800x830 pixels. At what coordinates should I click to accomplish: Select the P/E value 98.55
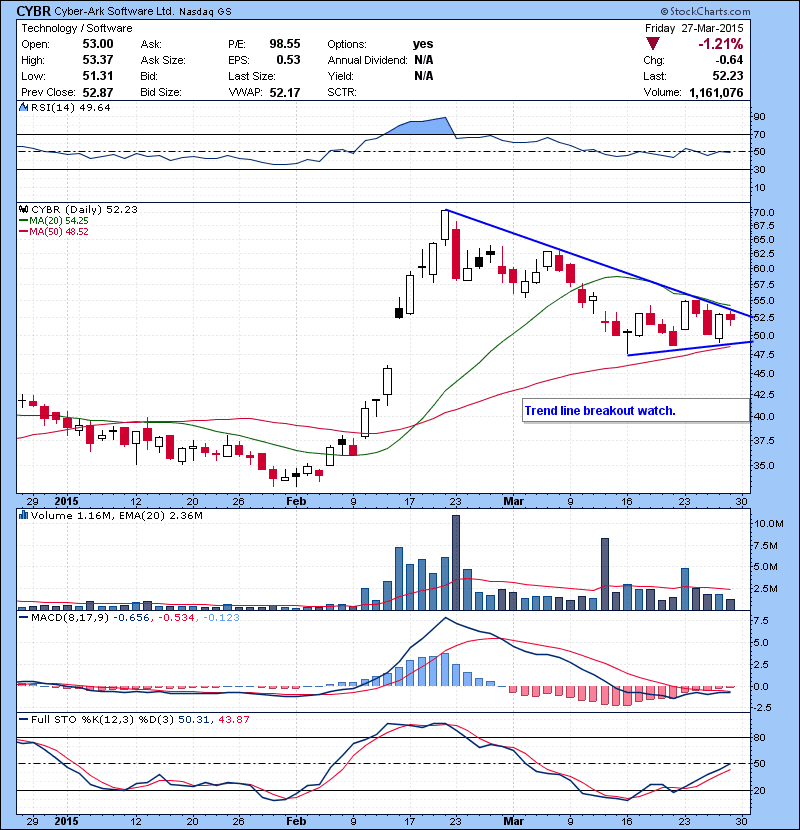285,44
